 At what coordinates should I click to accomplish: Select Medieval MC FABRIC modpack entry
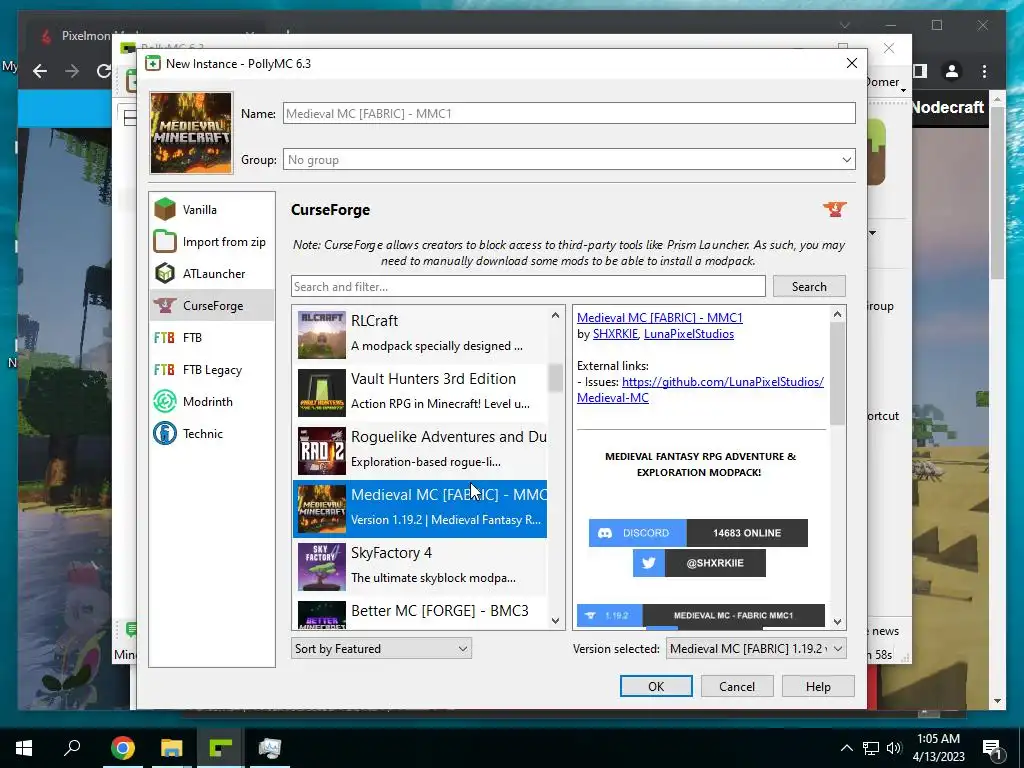click(x=420, y=508)
